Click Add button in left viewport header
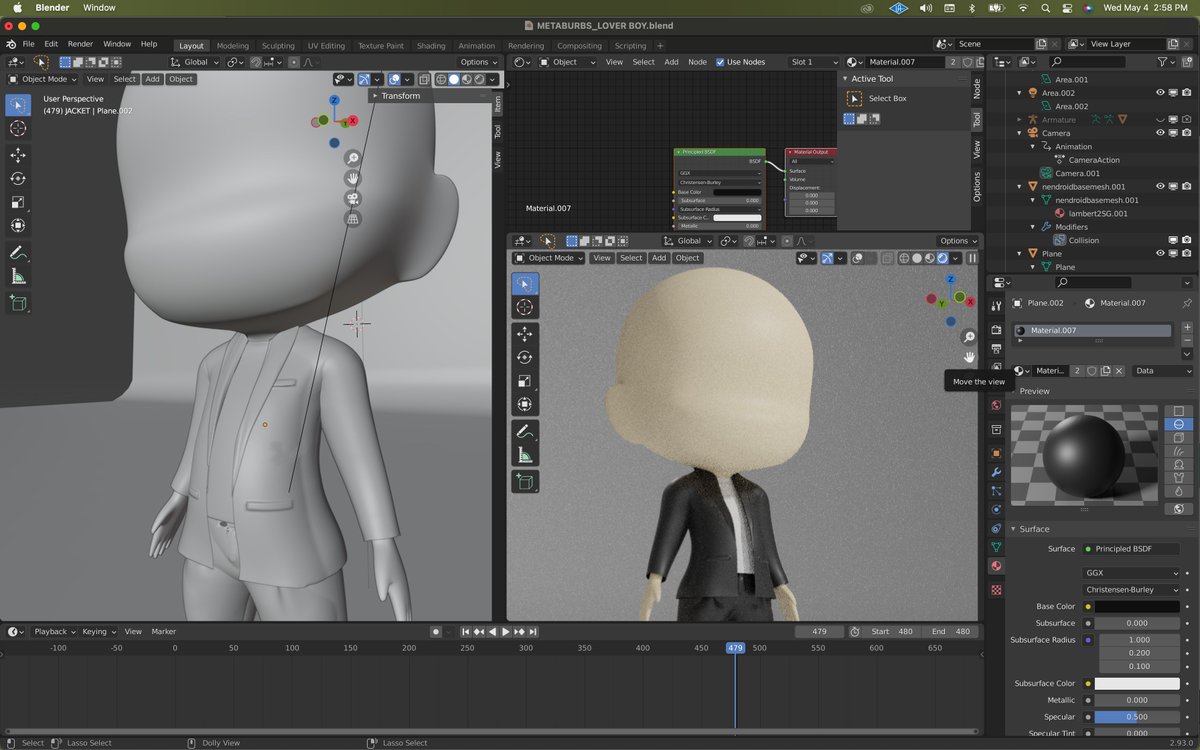Image resolution: width=1200 pixels, height=750 pixels. (x=152, y=79)
